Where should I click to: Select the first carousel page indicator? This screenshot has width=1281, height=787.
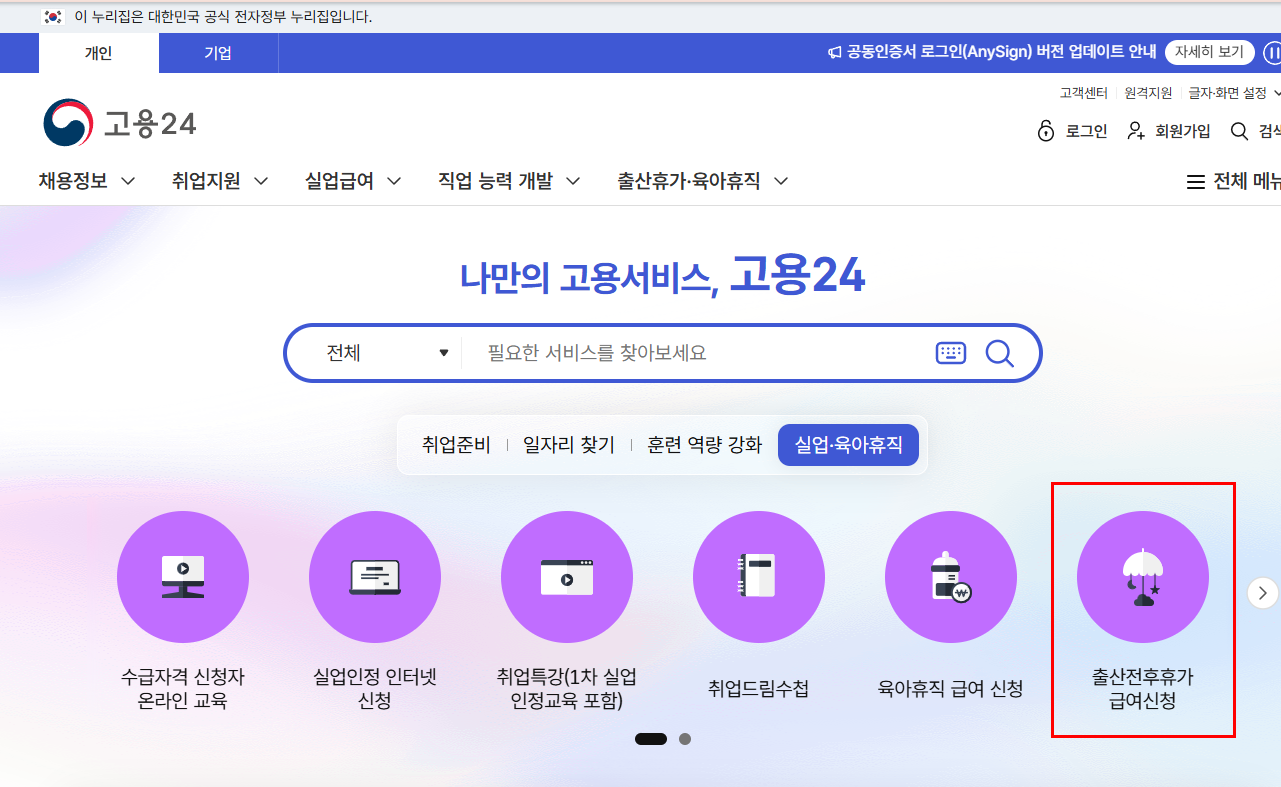(x=651, y=739)
